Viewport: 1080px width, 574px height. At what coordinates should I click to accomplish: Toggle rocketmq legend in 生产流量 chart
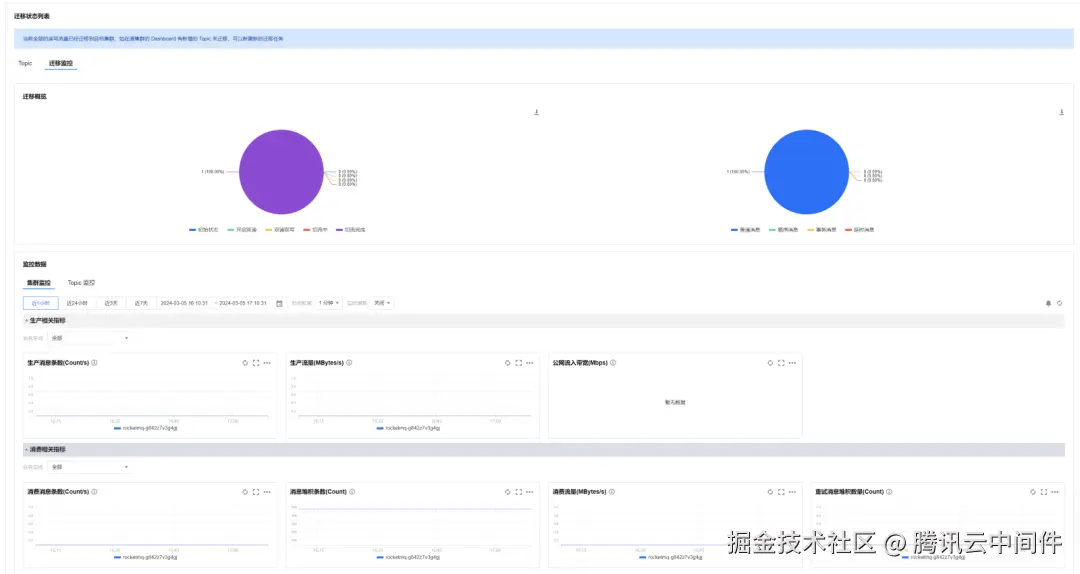[x=408, y=428]
